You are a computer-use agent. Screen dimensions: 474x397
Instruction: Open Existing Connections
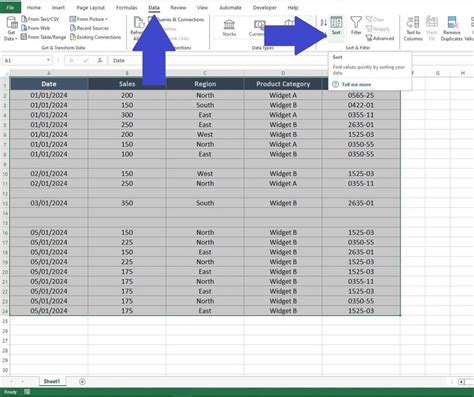click(x=95, y=37)
